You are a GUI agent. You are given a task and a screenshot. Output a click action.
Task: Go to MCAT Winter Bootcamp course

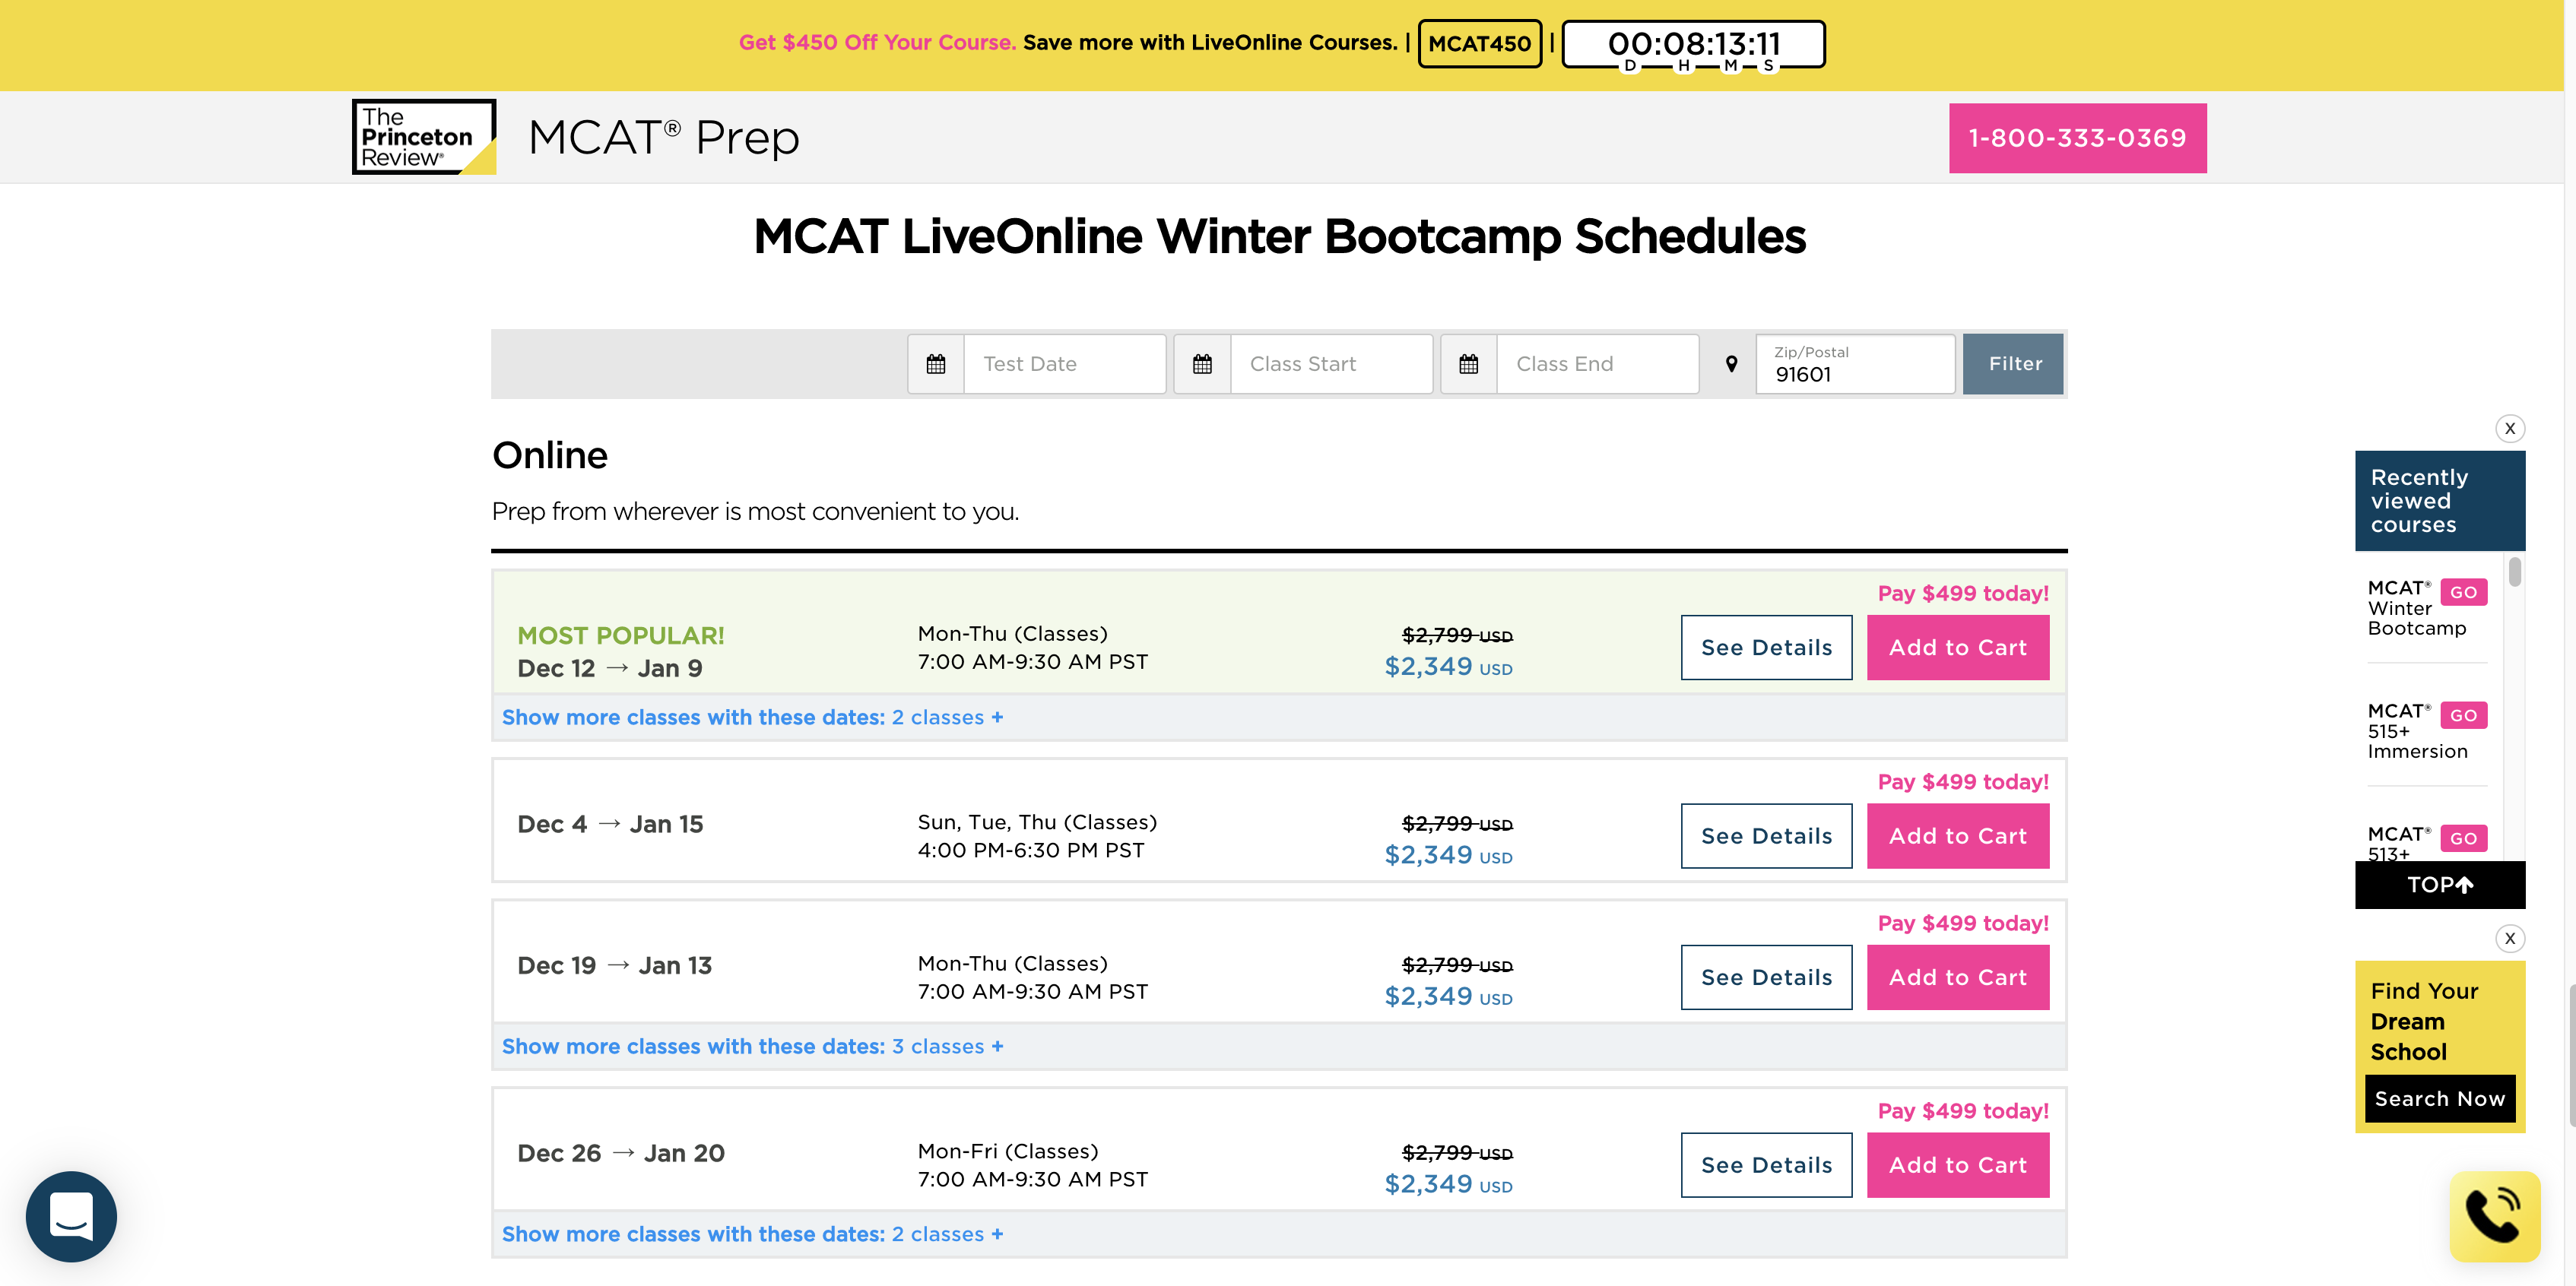point(2463,592)
